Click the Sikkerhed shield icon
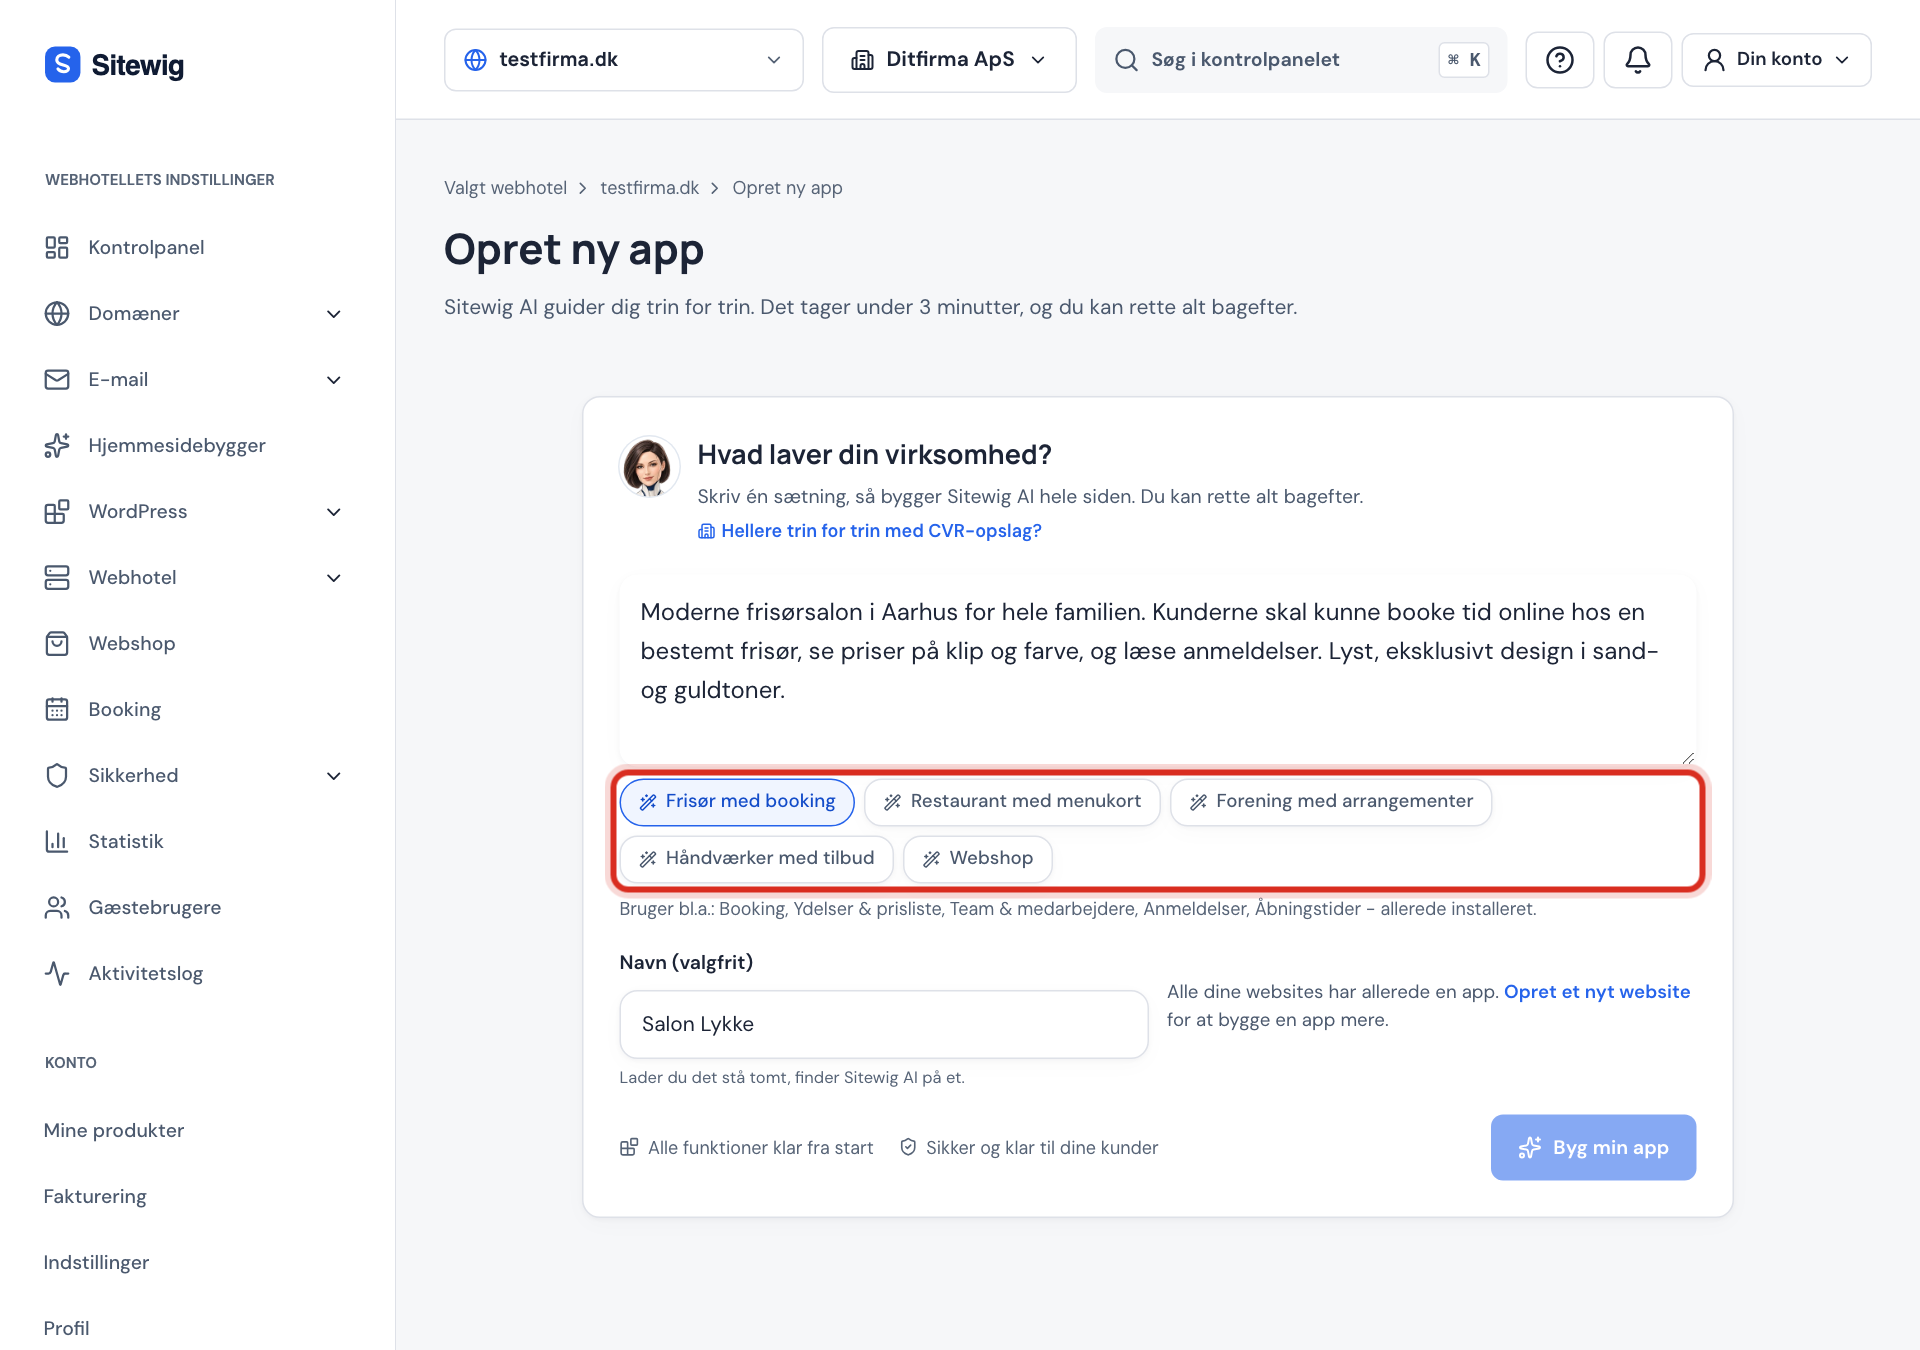The height and width of the screenshot is (1350, 1920). pyautogui.click(x=57, y=775)
